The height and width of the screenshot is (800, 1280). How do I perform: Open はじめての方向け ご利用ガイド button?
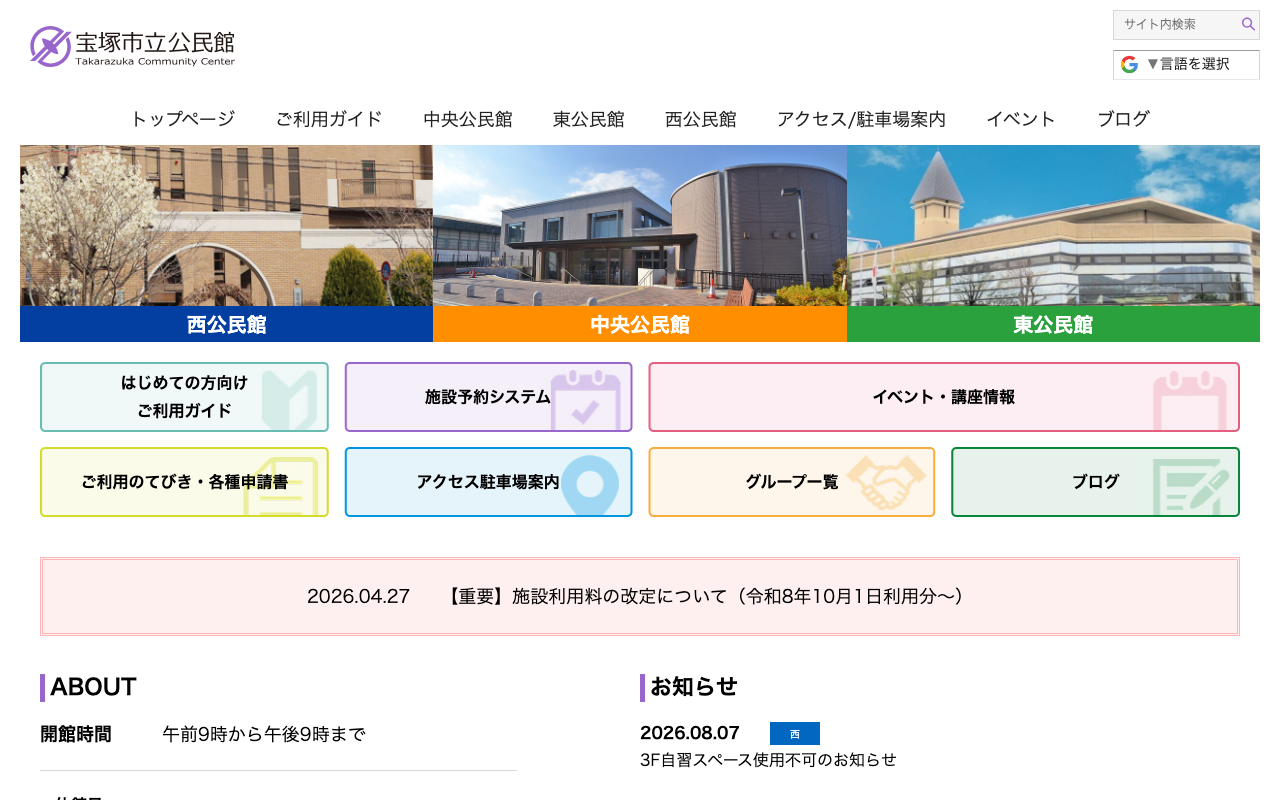[184, 397]
